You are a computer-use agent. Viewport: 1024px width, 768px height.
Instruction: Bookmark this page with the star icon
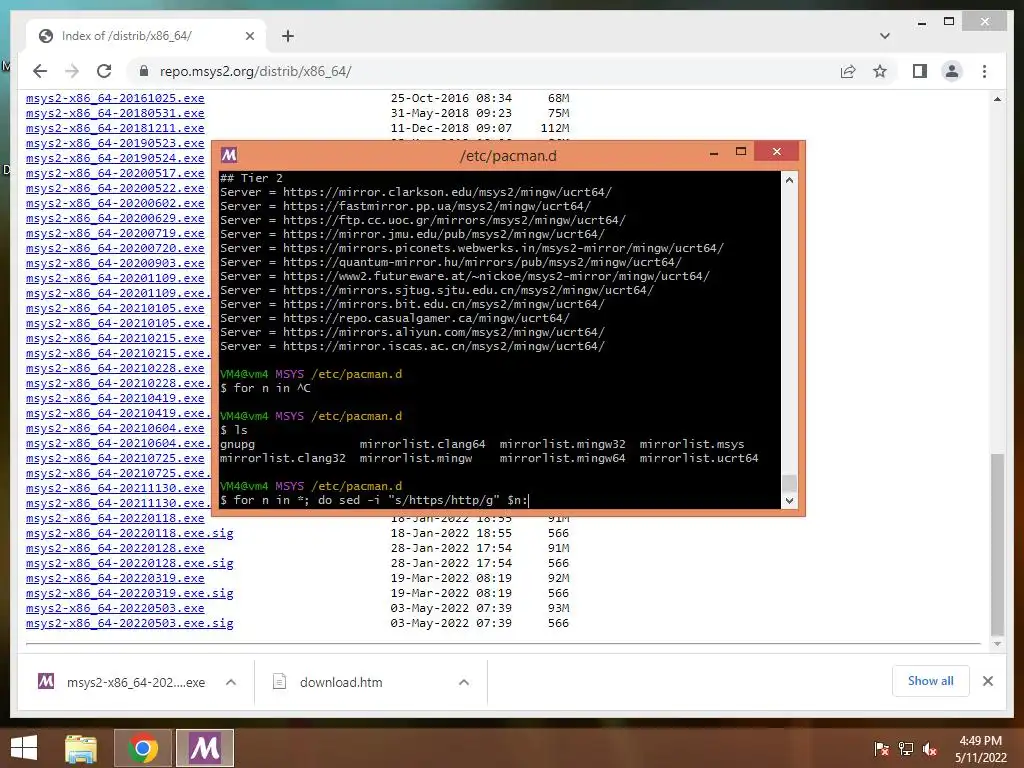coord(880,71)
